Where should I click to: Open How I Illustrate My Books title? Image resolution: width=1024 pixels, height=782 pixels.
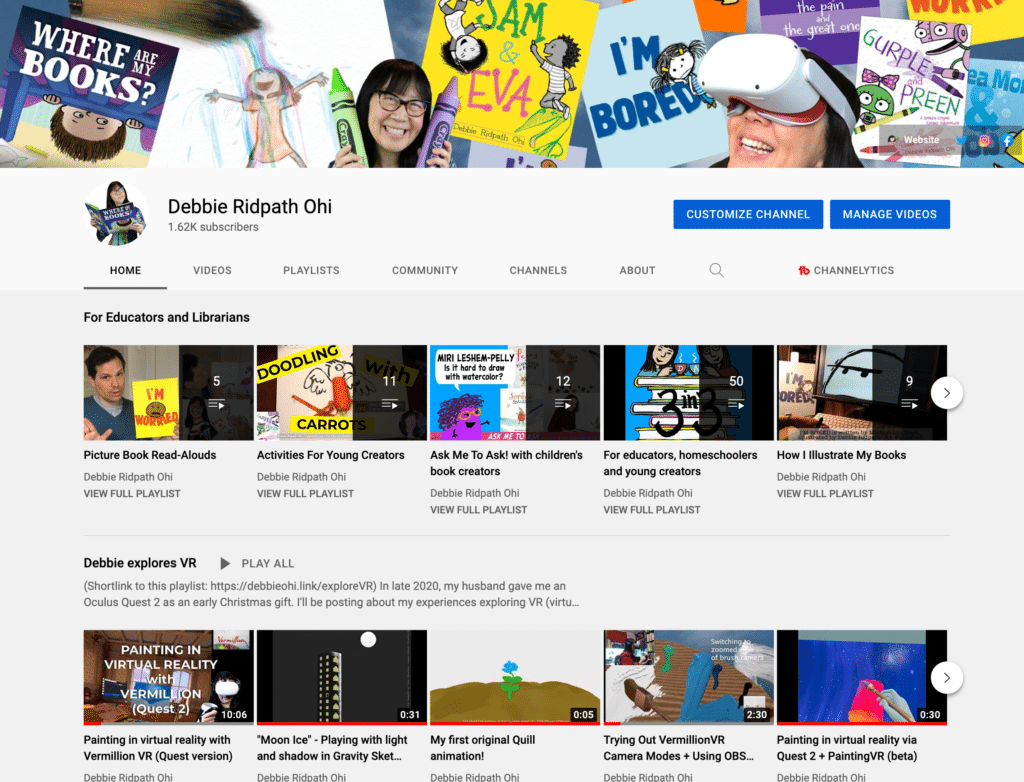coord(841,455)
